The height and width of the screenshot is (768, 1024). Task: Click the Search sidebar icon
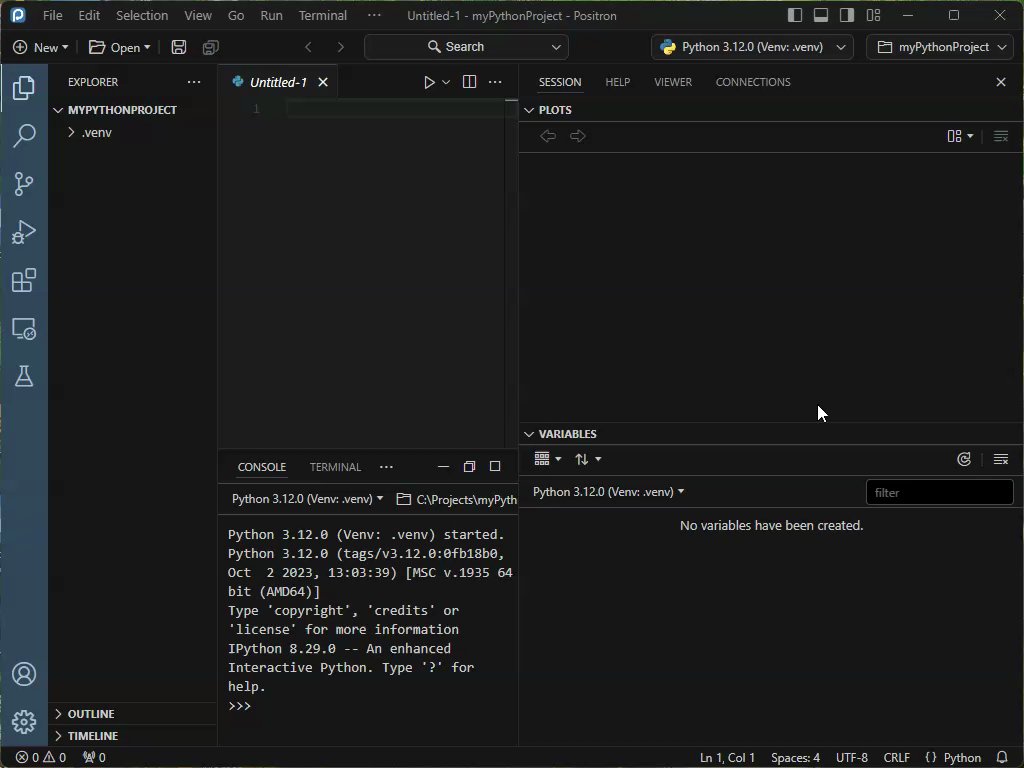point(24,136)
